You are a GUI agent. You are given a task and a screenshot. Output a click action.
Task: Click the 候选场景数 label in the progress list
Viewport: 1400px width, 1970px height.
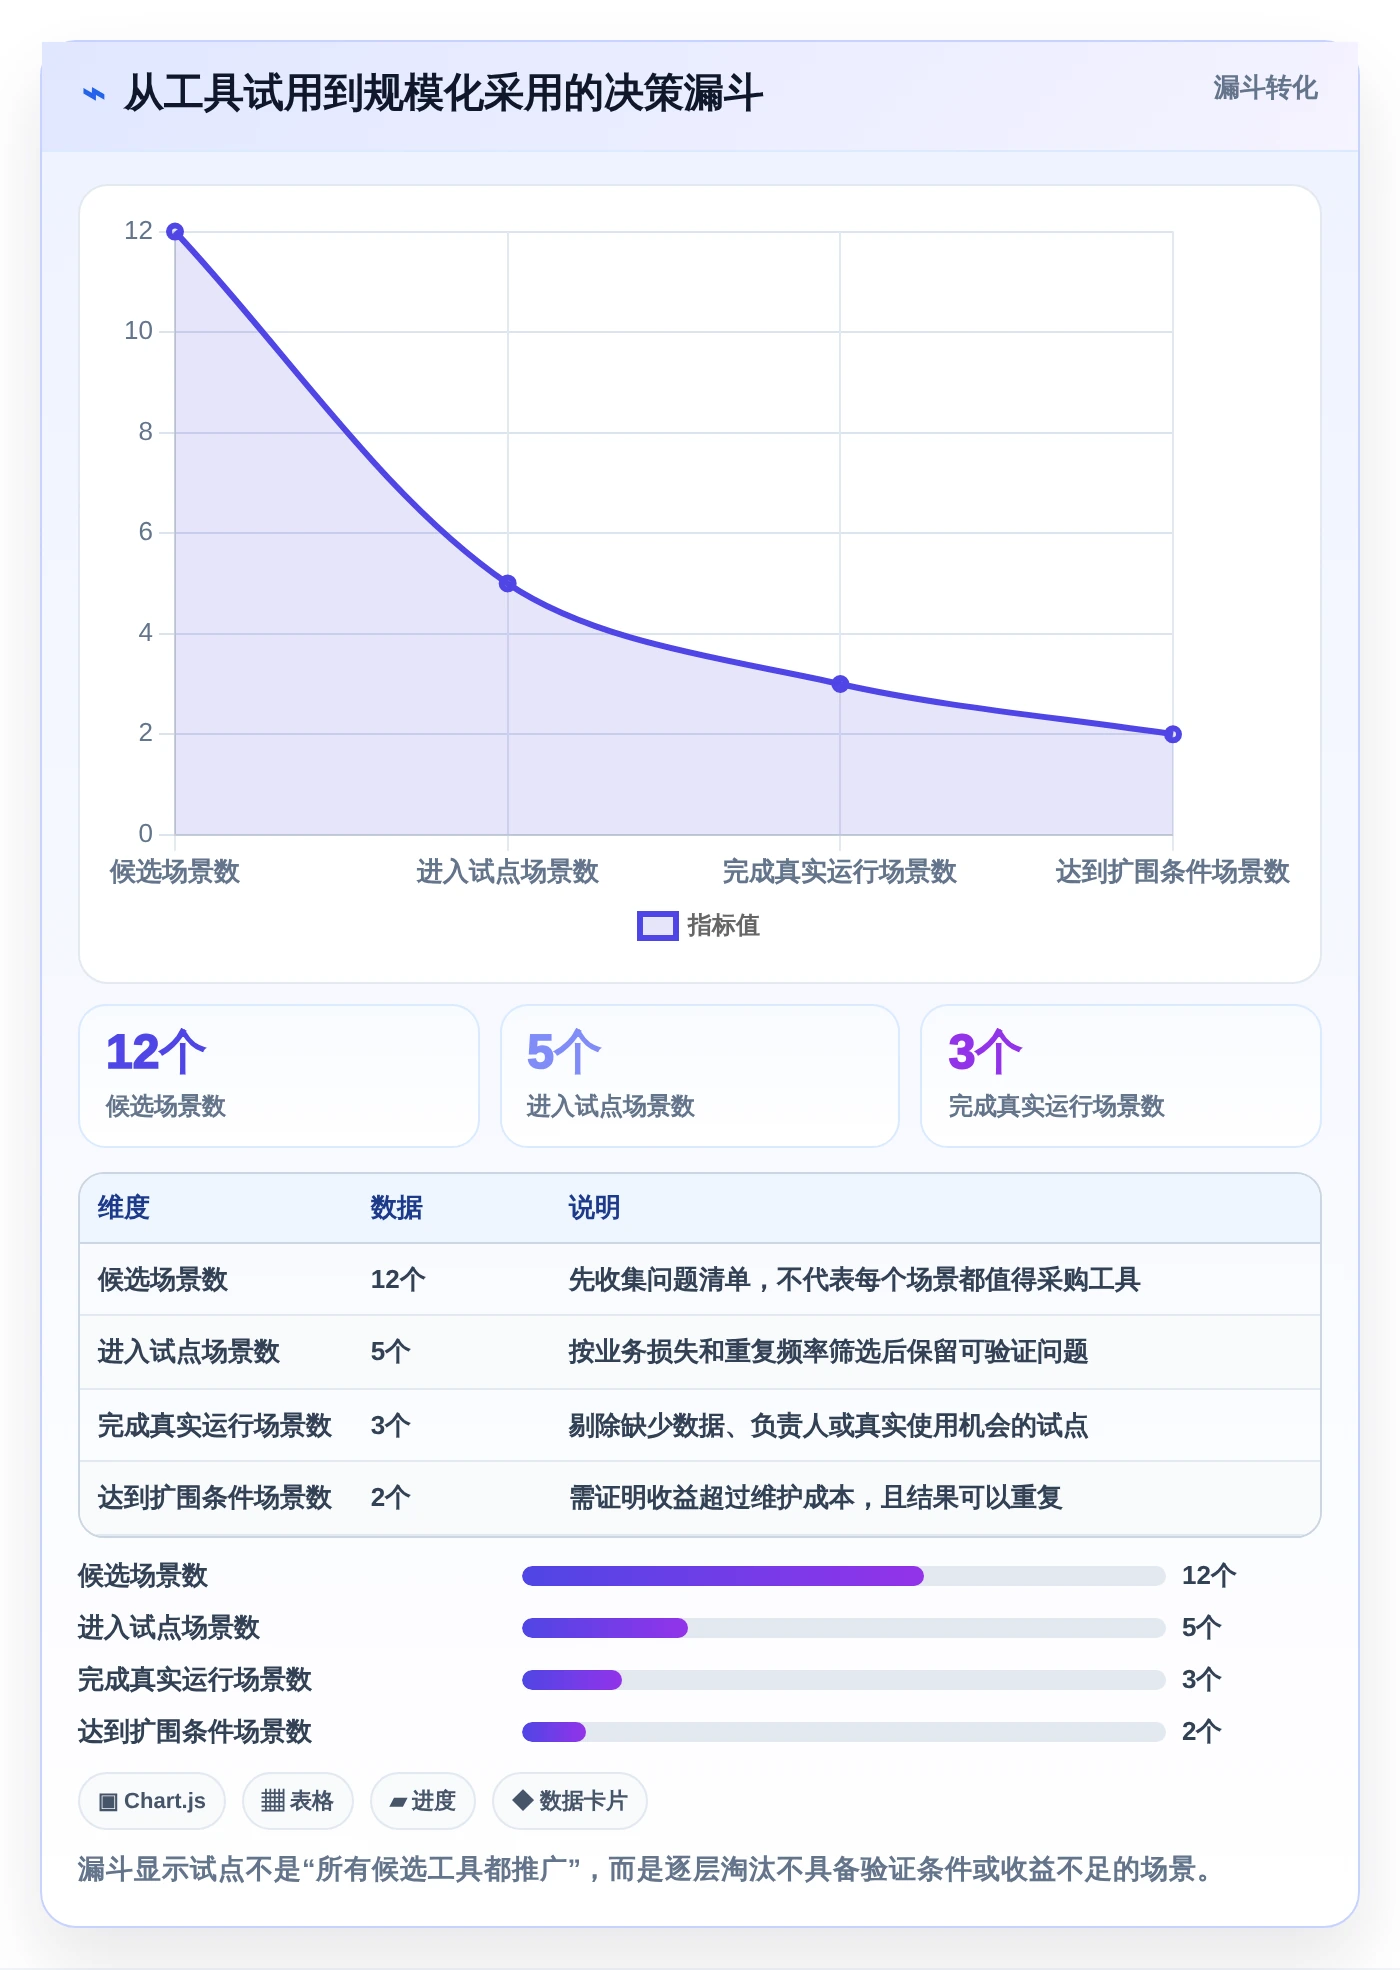coord(143,1576)
